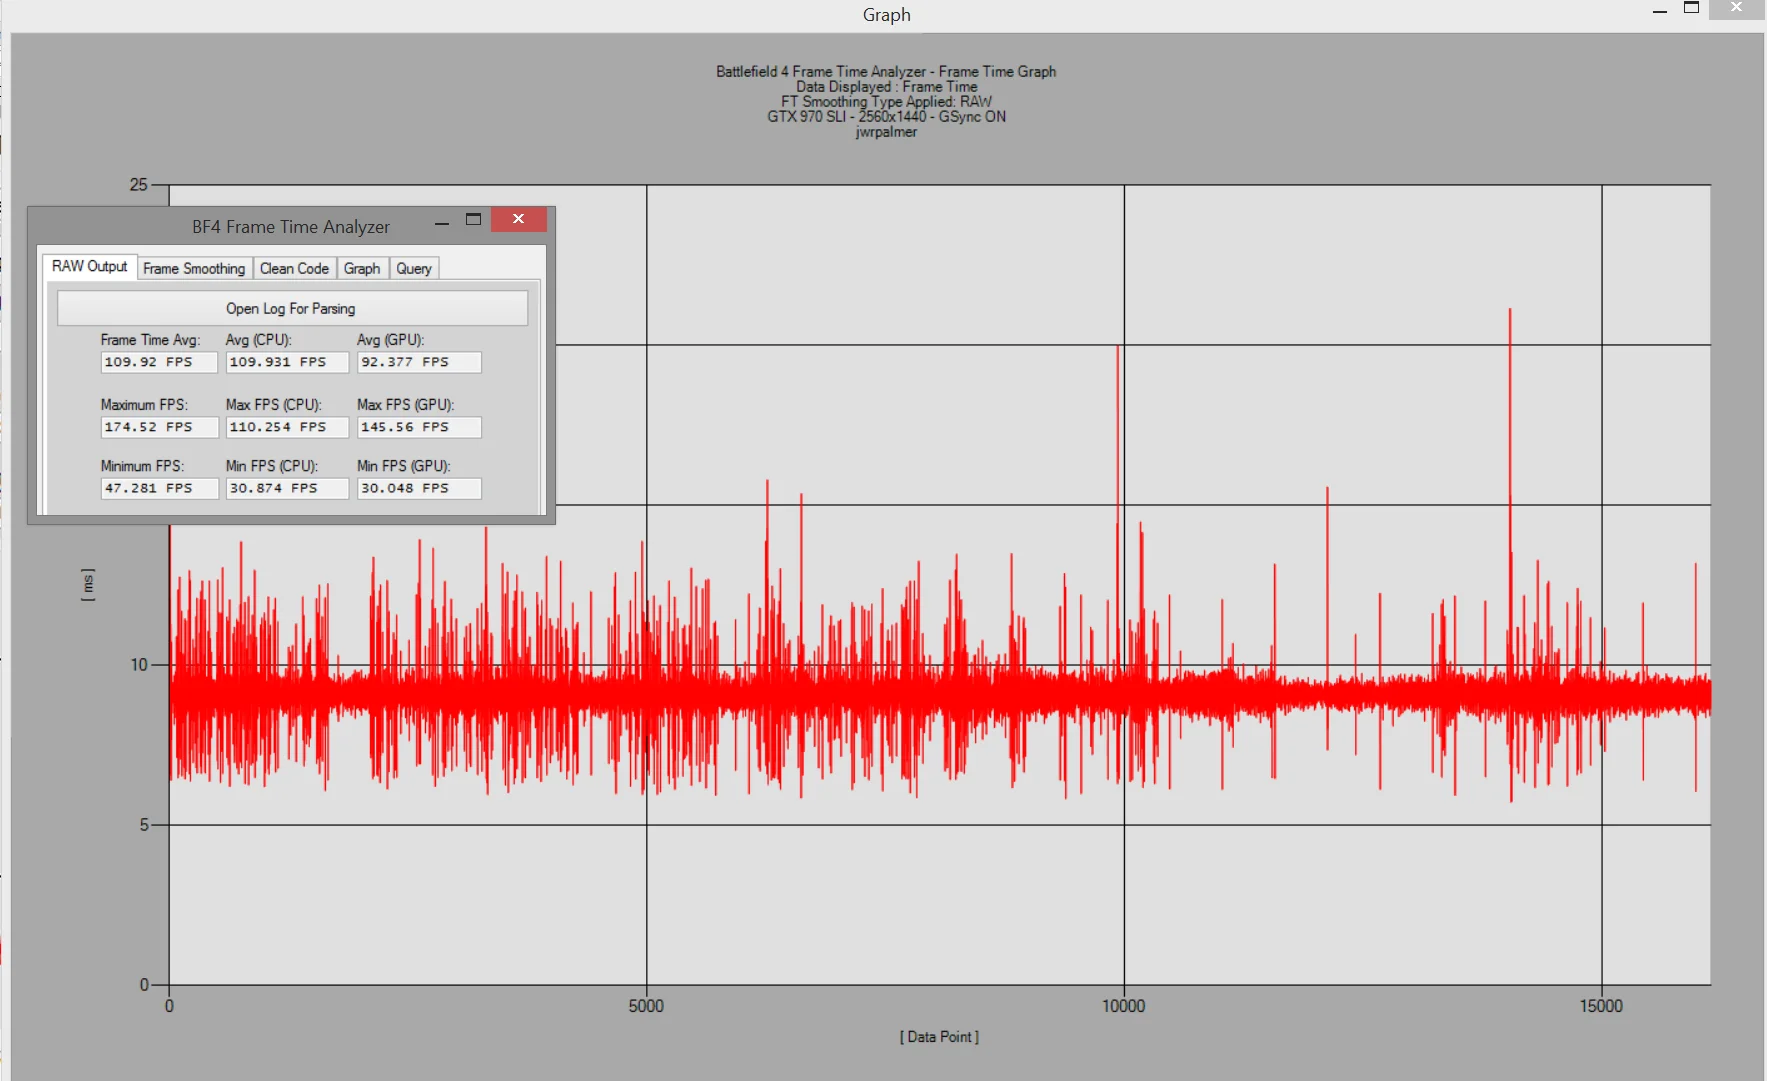The height and width of the screenshot is (1081, 1767).
Task: Close the BF4 Frame Time Analyzer window
Action: coord(518,219)
